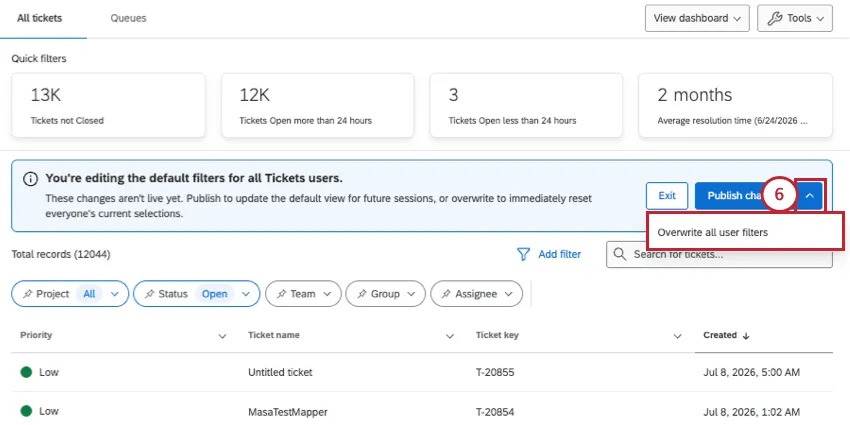The image size is (850, 425).
Task: Open the Ticket name column chevron
Action: (x=449, y=336)
